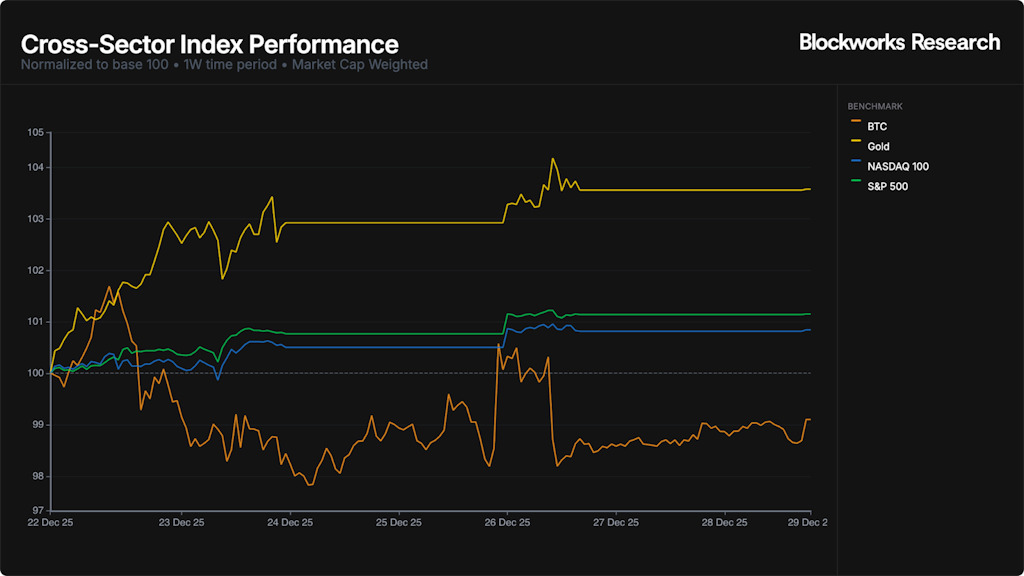Click the 26 Dec 25 date label
Image resolution: width=1024 pixels, height=576 pixels.
pyautogui.click(x=507, y=523)
